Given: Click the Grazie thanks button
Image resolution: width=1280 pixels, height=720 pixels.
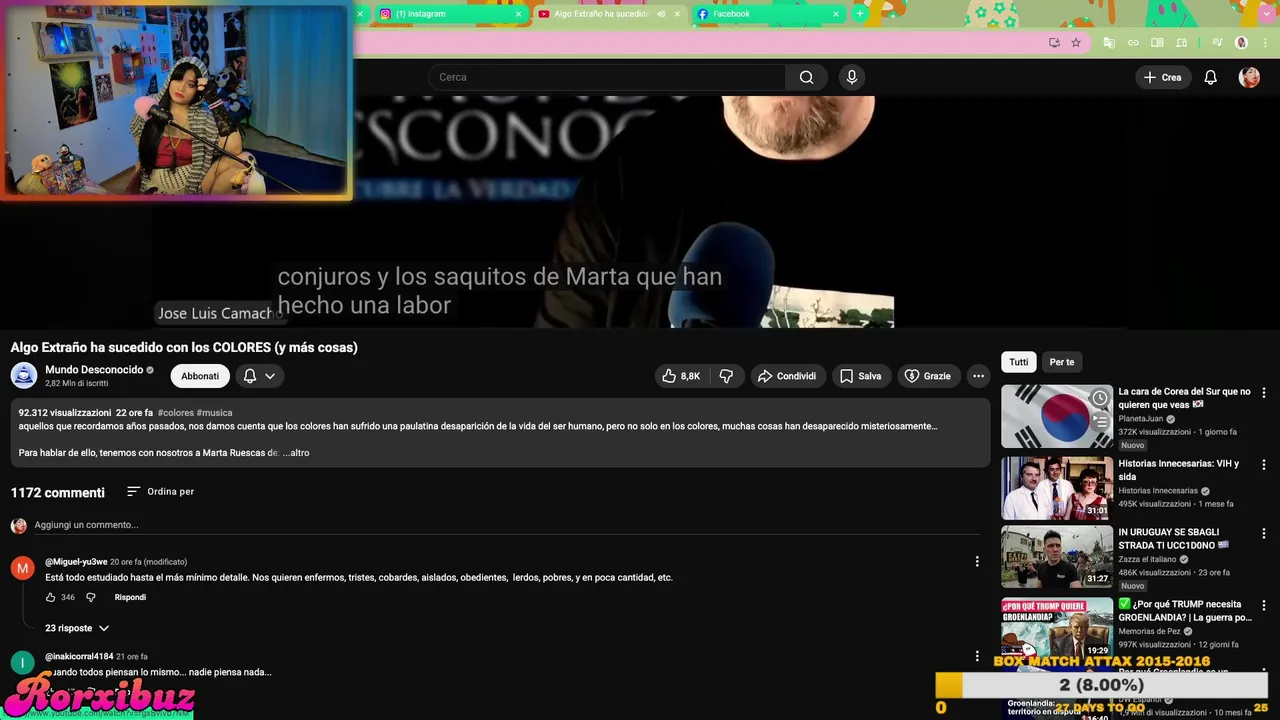Looking at the screenshot, I should point(927,376).
